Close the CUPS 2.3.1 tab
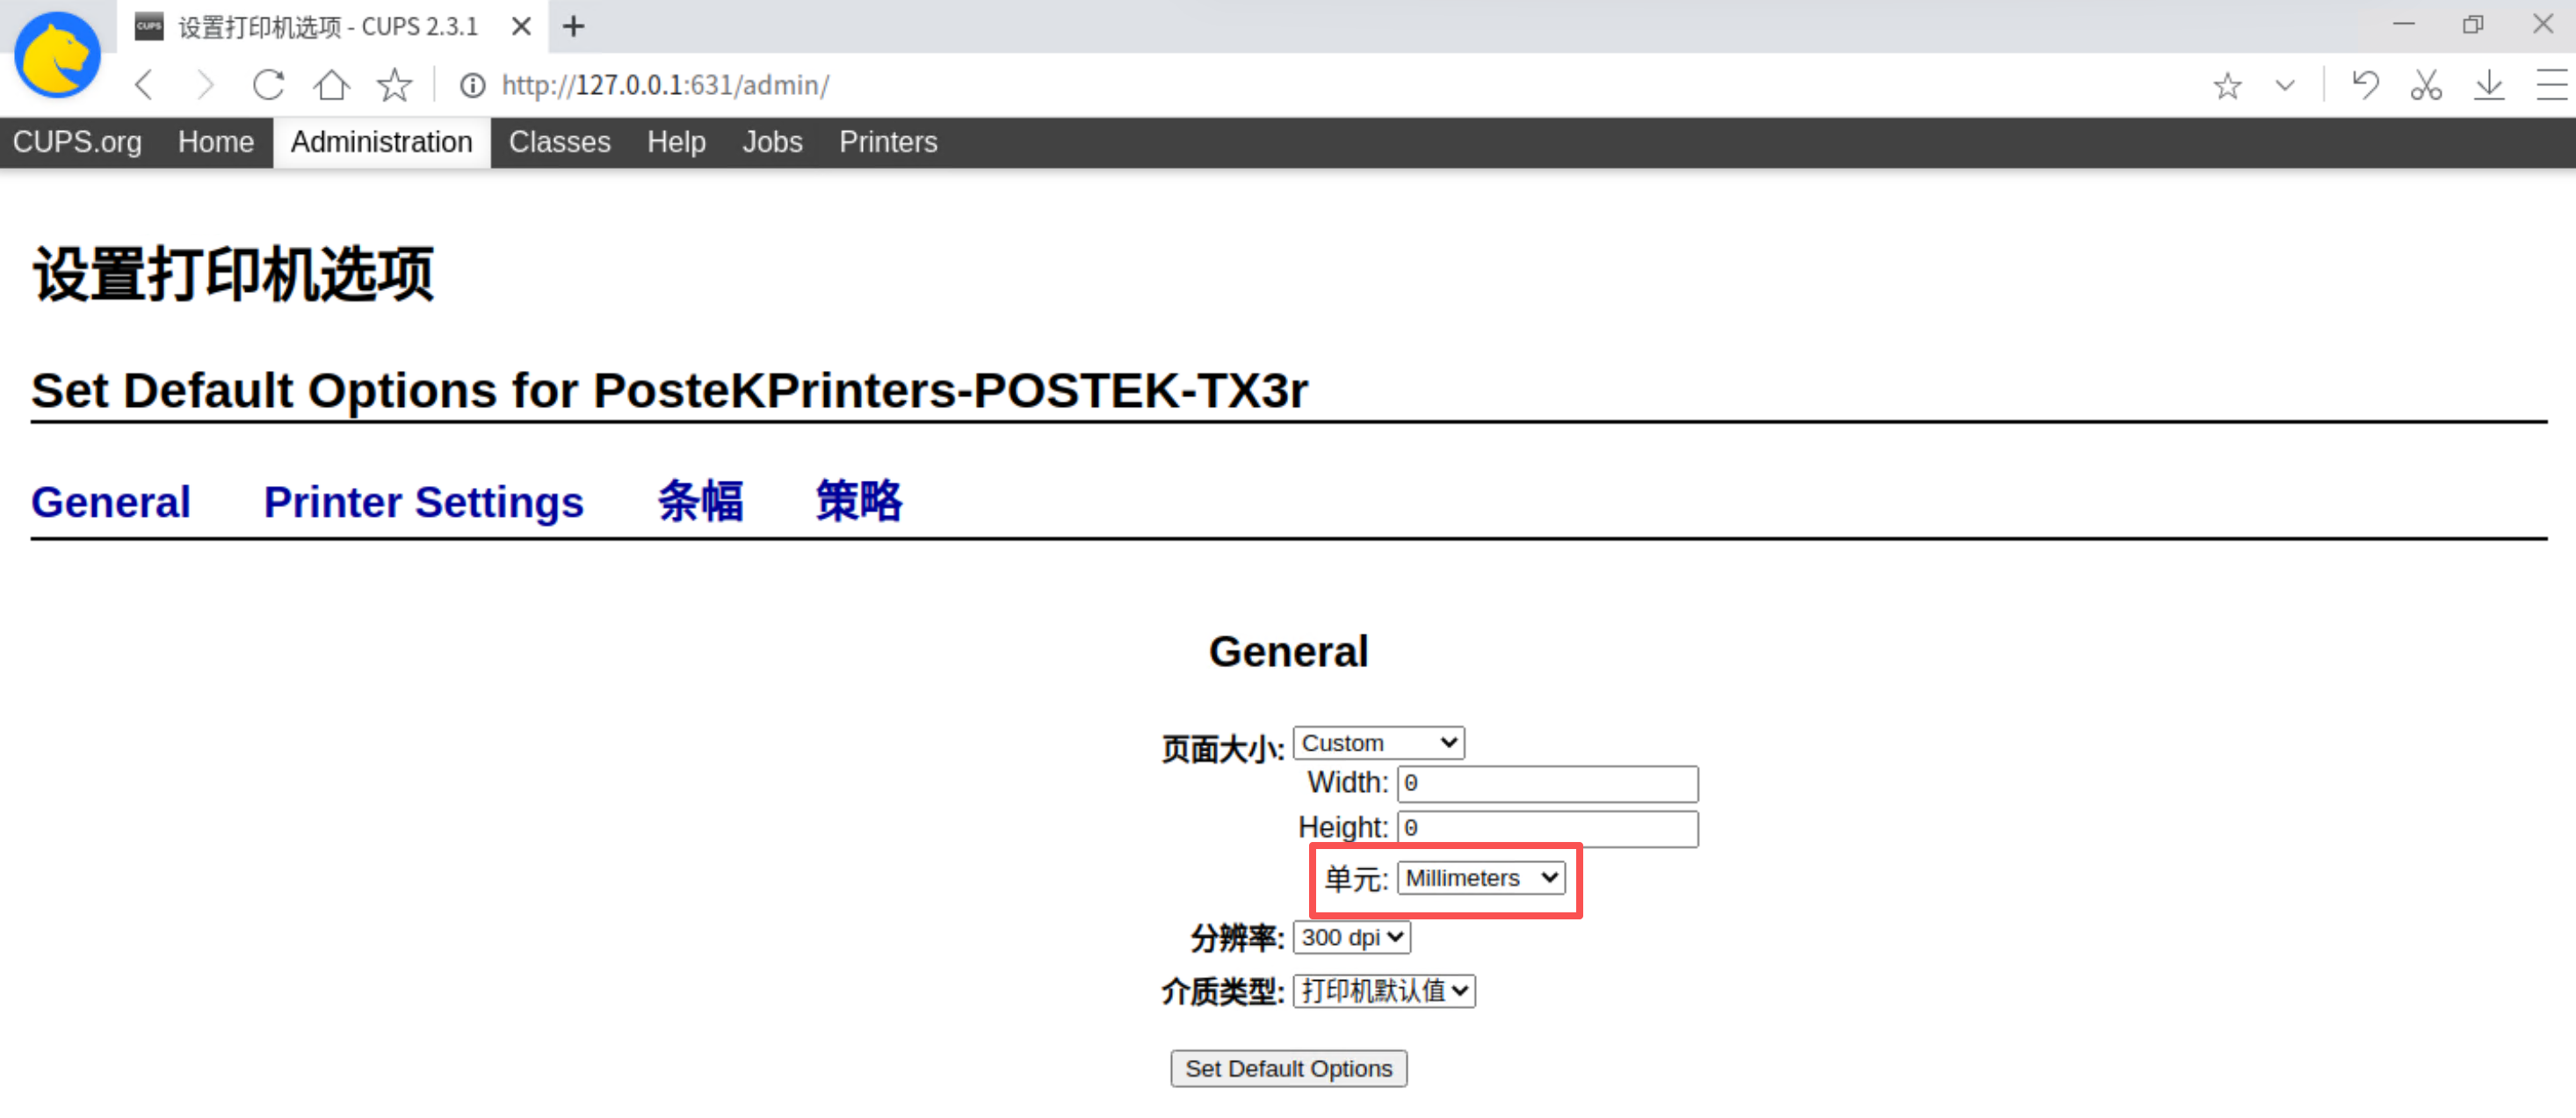 (521, 27)
